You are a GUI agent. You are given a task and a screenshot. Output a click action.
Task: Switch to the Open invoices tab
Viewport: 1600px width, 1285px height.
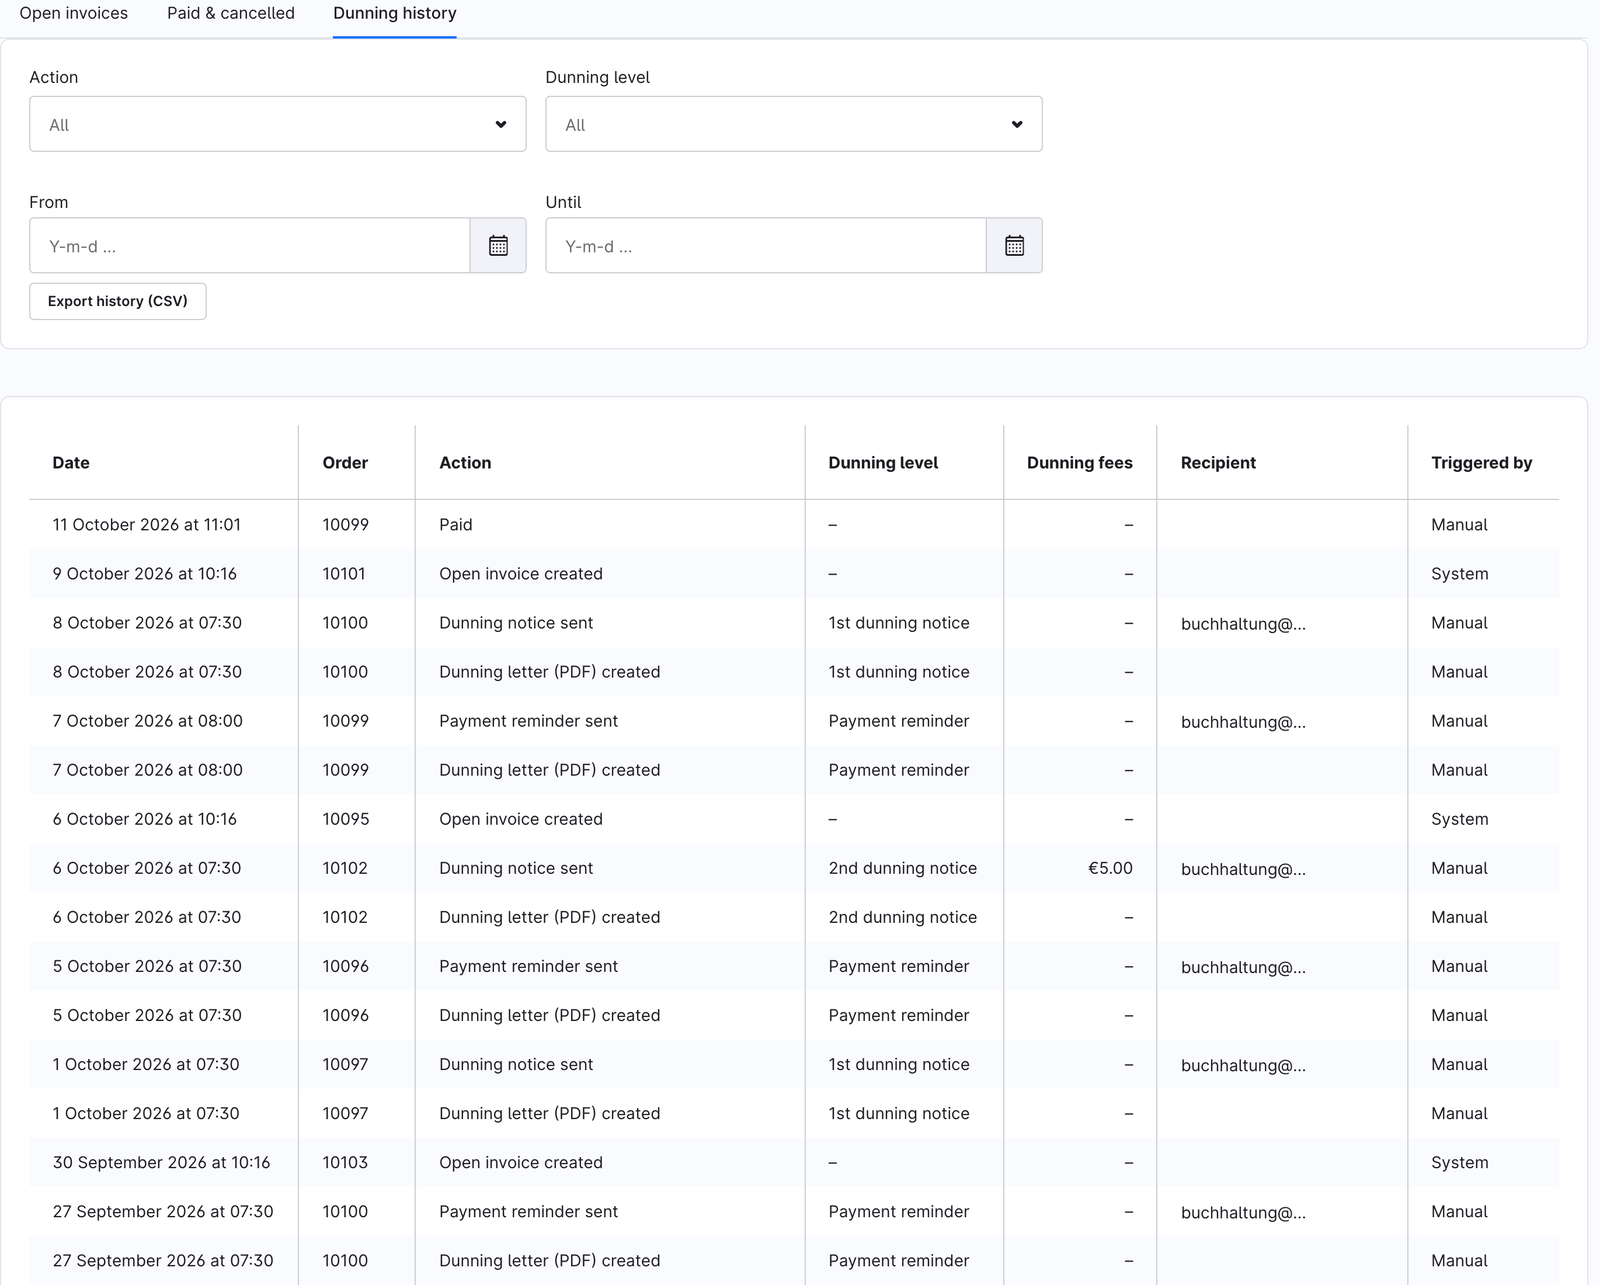click(x=74, y=14)
